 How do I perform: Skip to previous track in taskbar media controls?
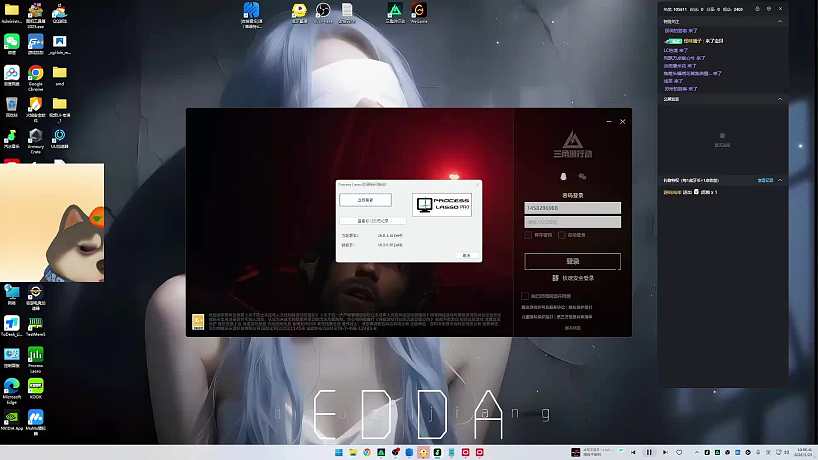633,452
